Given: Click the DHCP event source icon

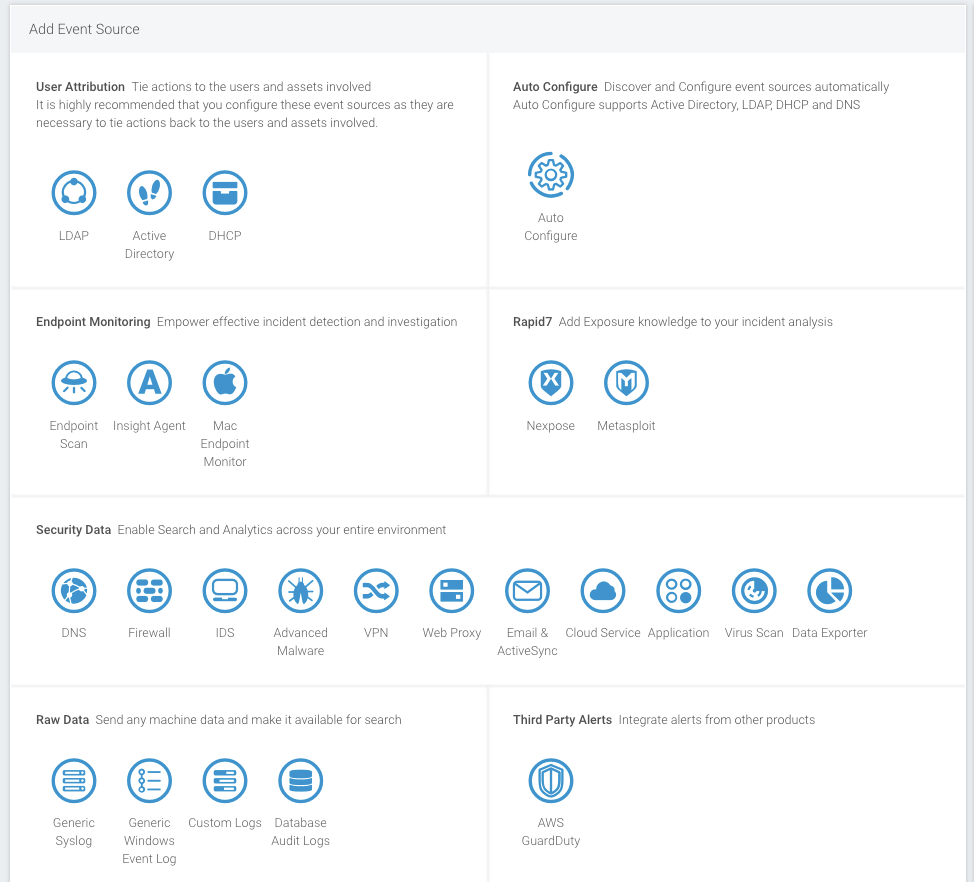Looking at the screenshot, I should click(225, 193).
